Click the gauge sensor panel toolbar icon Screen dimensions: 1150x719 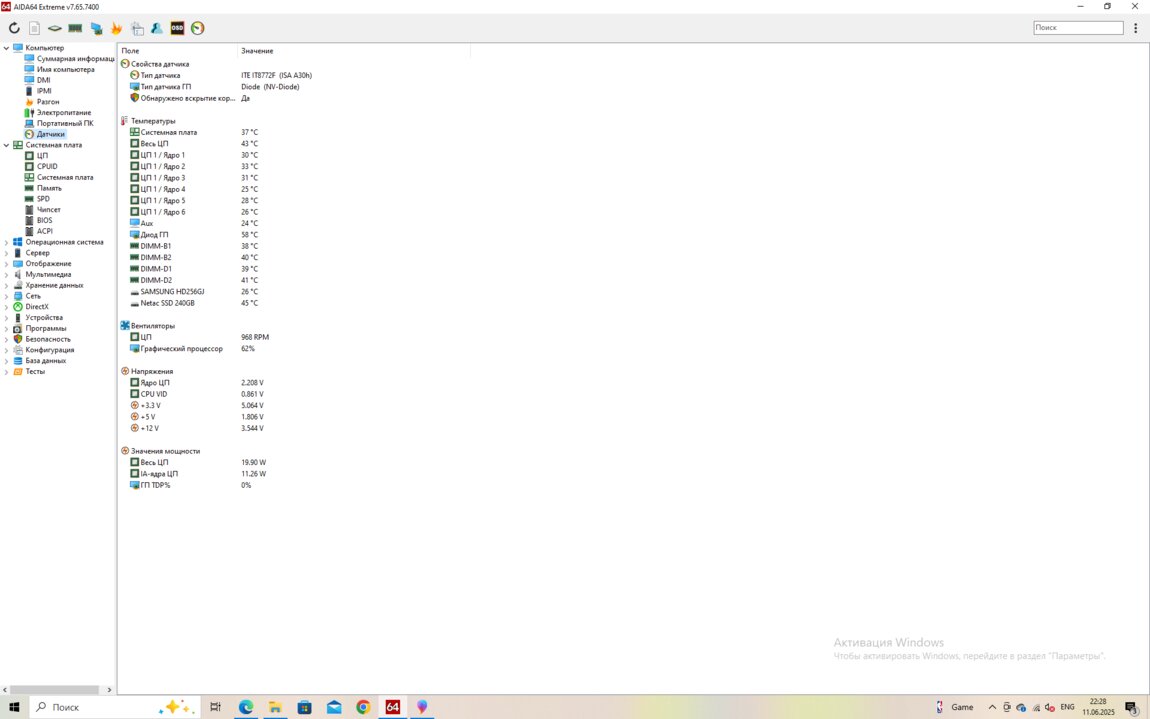click(x=198, y=28)
